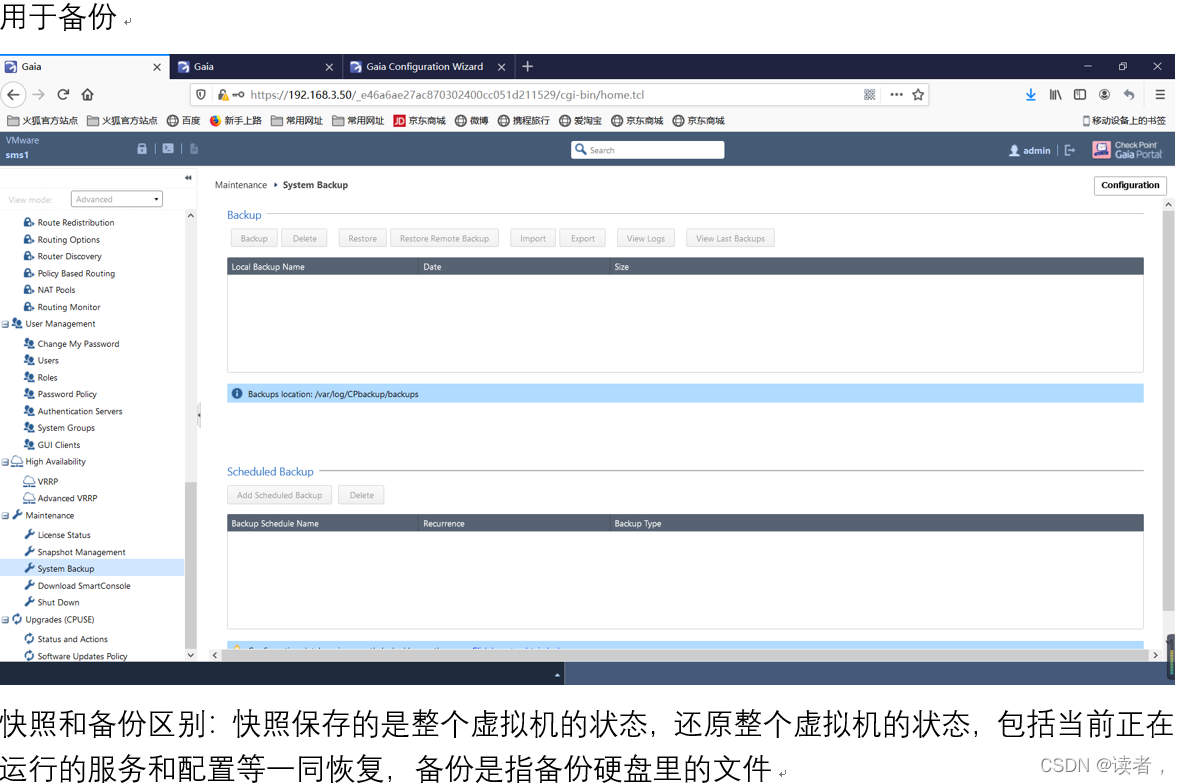Screen dimensions: 1179x784
Task: Click the logout icon beside admin
Action: 1070,150
